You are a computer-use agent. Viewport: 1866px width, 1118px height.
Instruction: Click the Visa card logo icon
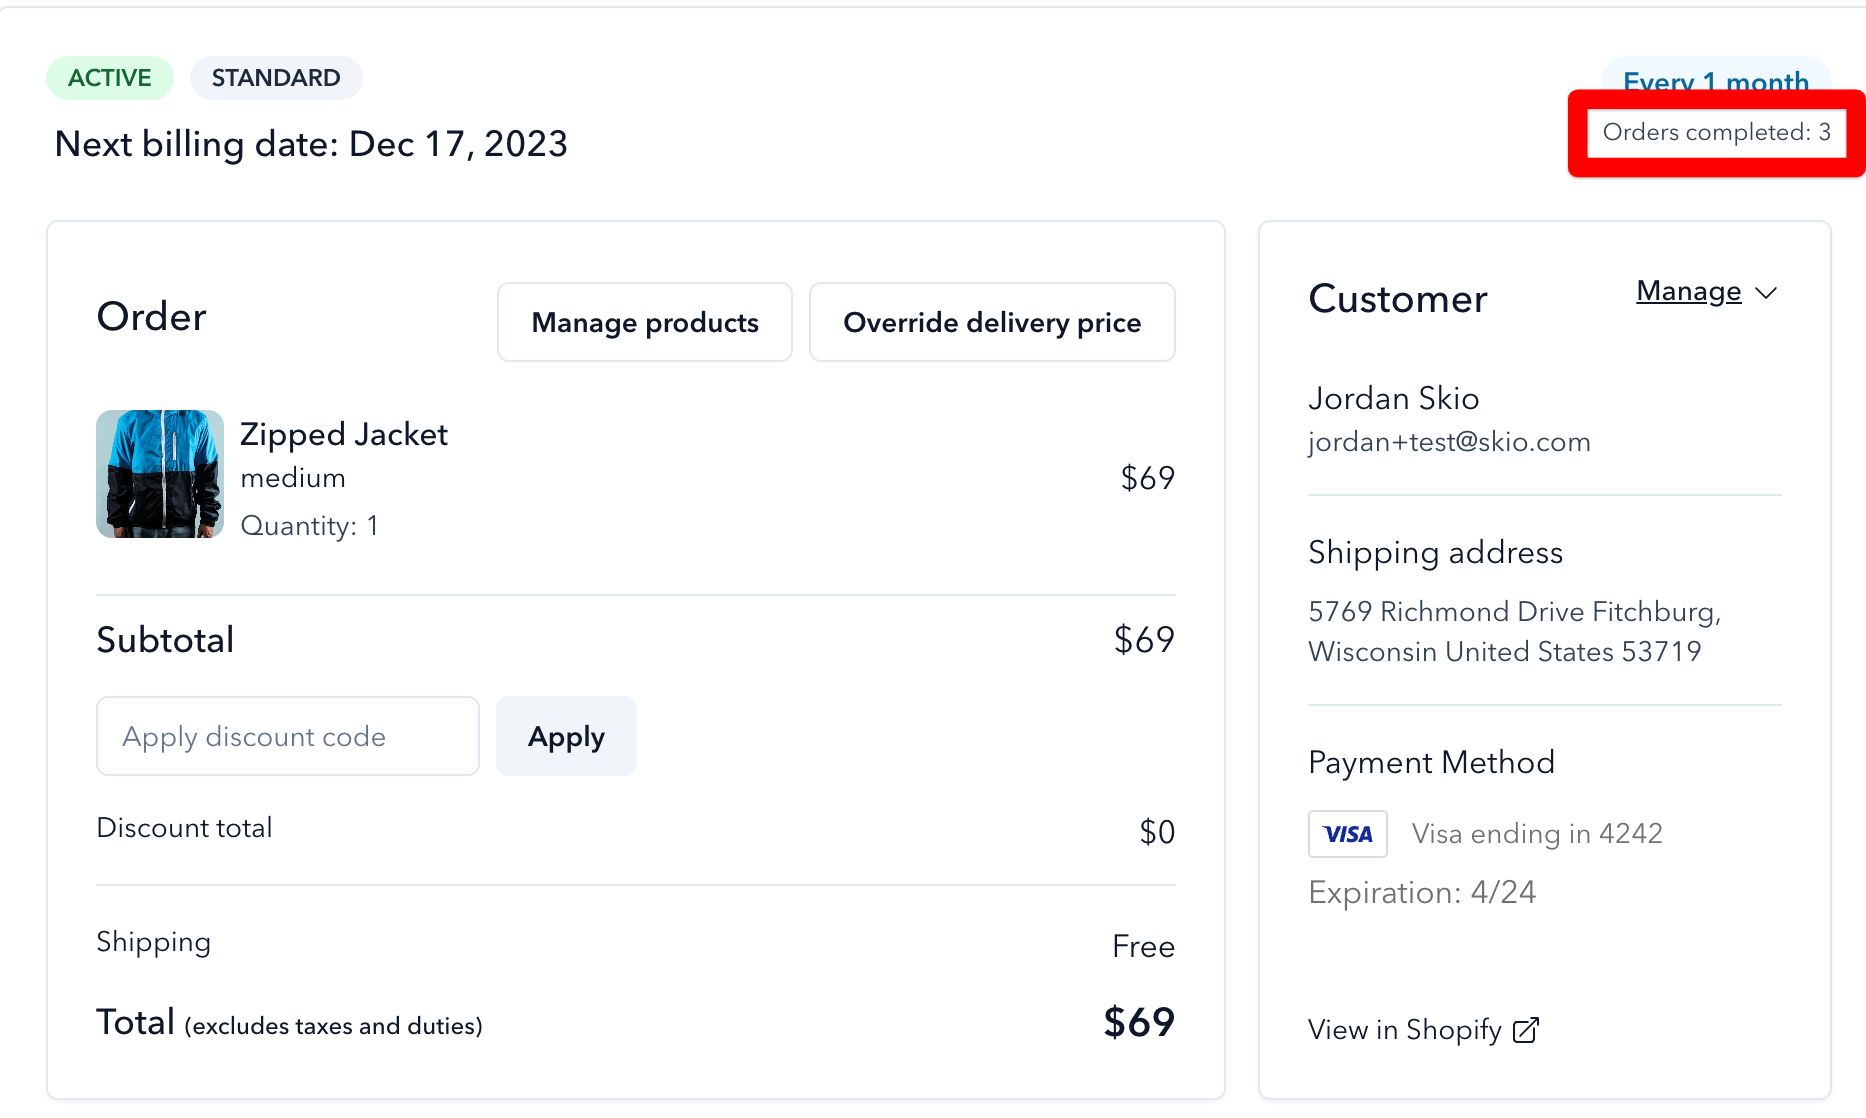pos(1347,834)
